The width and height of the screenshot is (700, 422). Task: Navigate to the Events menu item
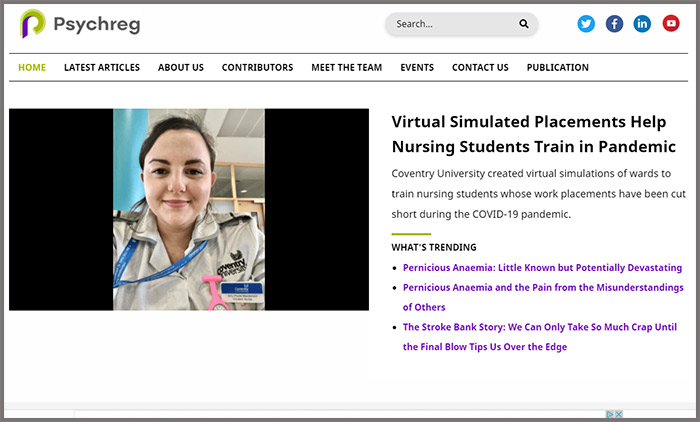tap(417, 68)
